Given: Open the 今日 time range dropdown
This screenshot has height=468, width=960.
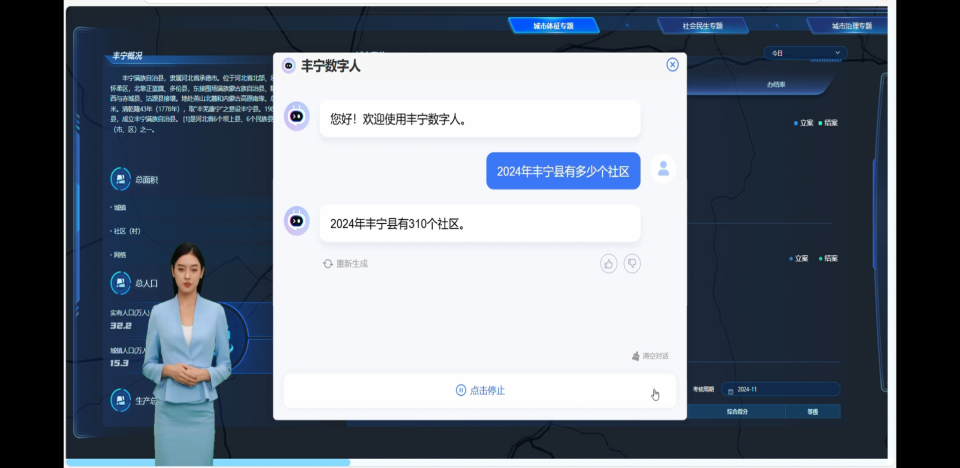Looking at the screenshot, I should click(805, 53).
